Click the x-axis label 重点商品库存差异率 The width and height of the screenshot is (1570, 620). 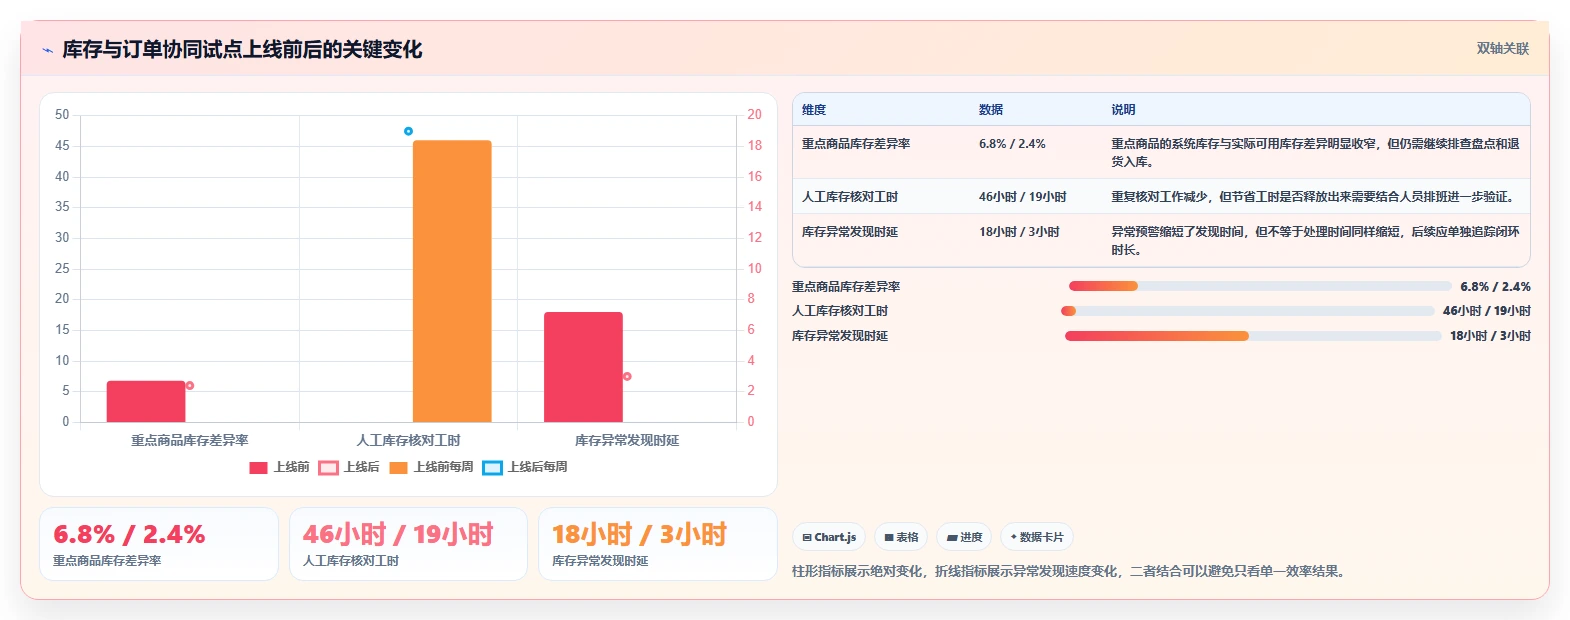tap(190, 440)
